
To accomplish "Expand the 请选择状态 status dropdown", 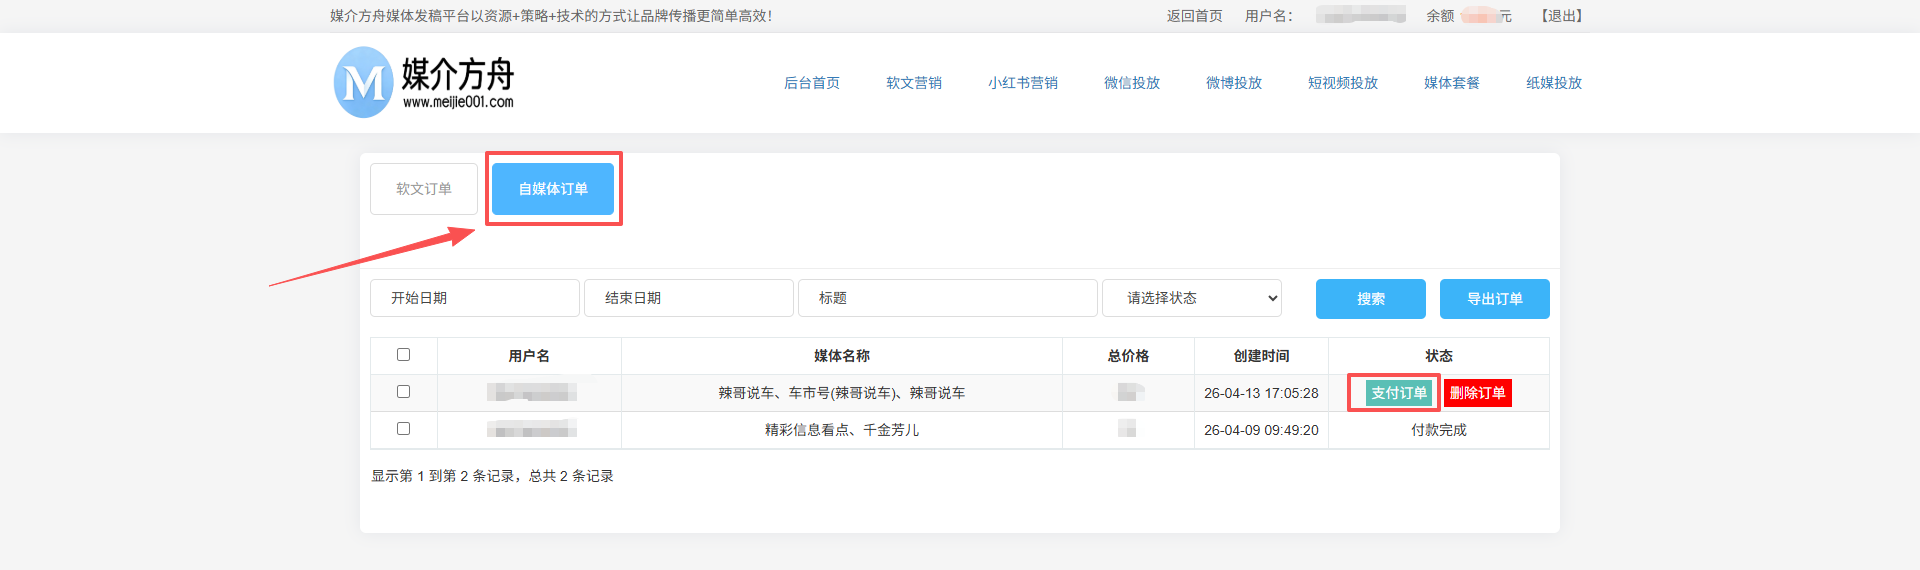I will pos(1191,298).
